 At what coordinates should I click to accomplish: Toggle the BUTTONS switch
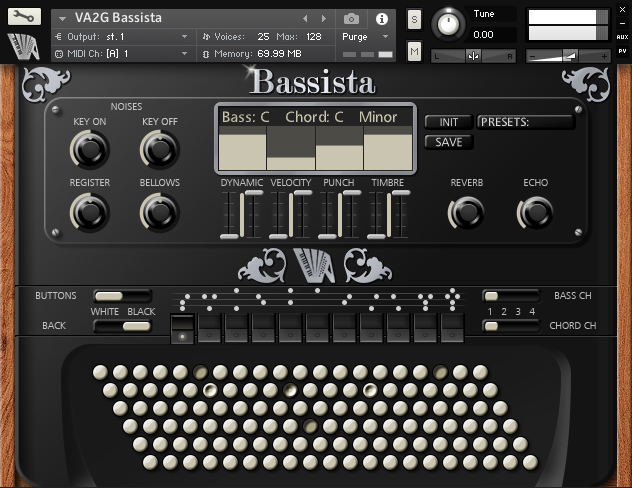click(x=122, y=296)
